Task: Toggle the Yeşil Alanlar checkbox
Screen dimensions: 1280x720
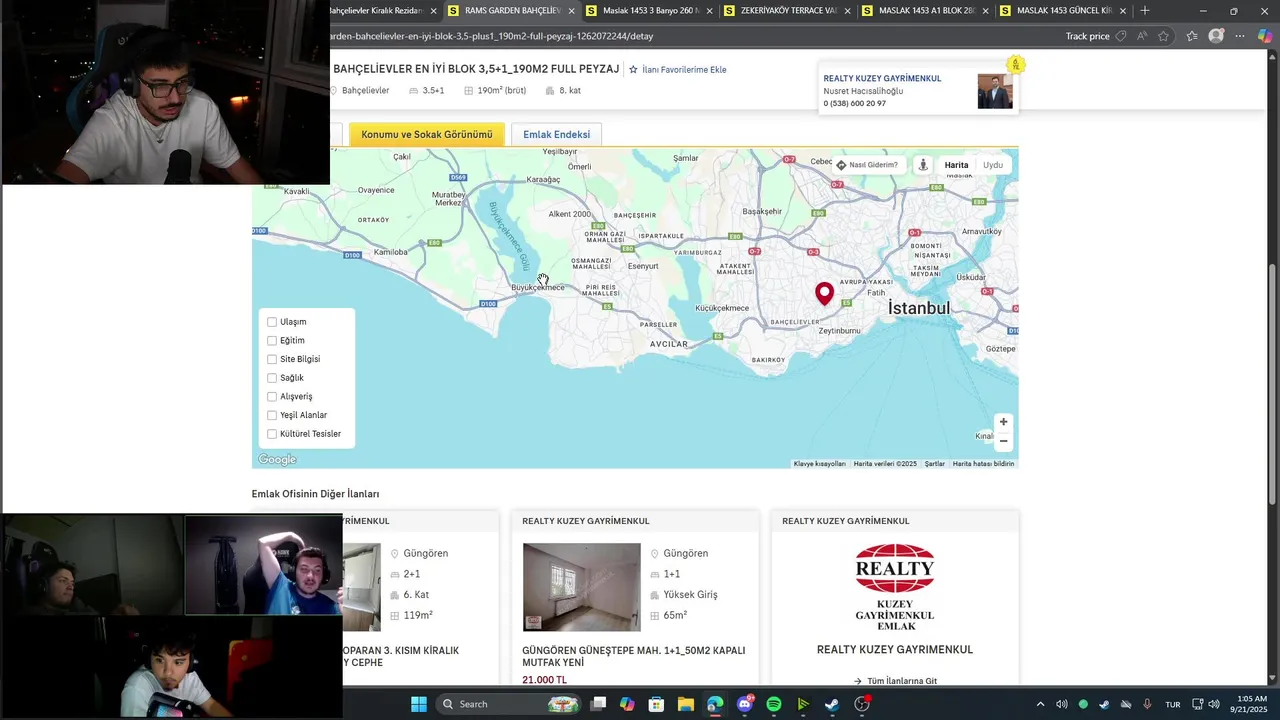Action: [x=272, y=415]
